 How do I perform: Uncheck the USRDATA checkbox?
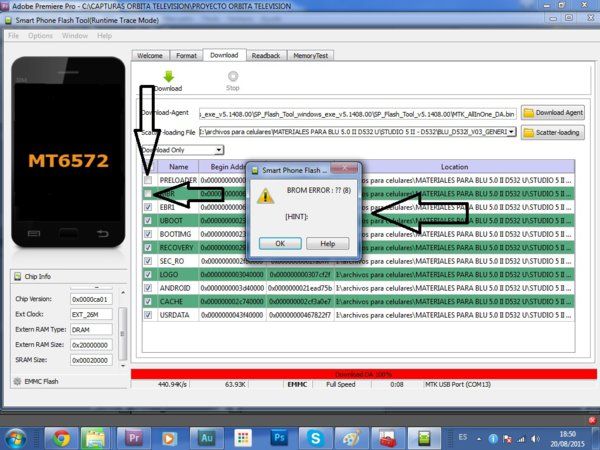pos(148,315)
